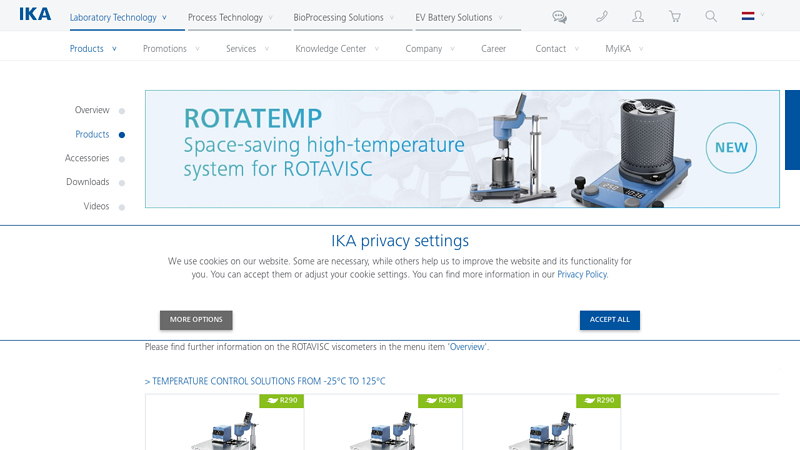Viewport: 800px width, 450px height.
Task: Switch to Laboratory Technology tab
Action: pyautogui.click(x=113, y=17)
